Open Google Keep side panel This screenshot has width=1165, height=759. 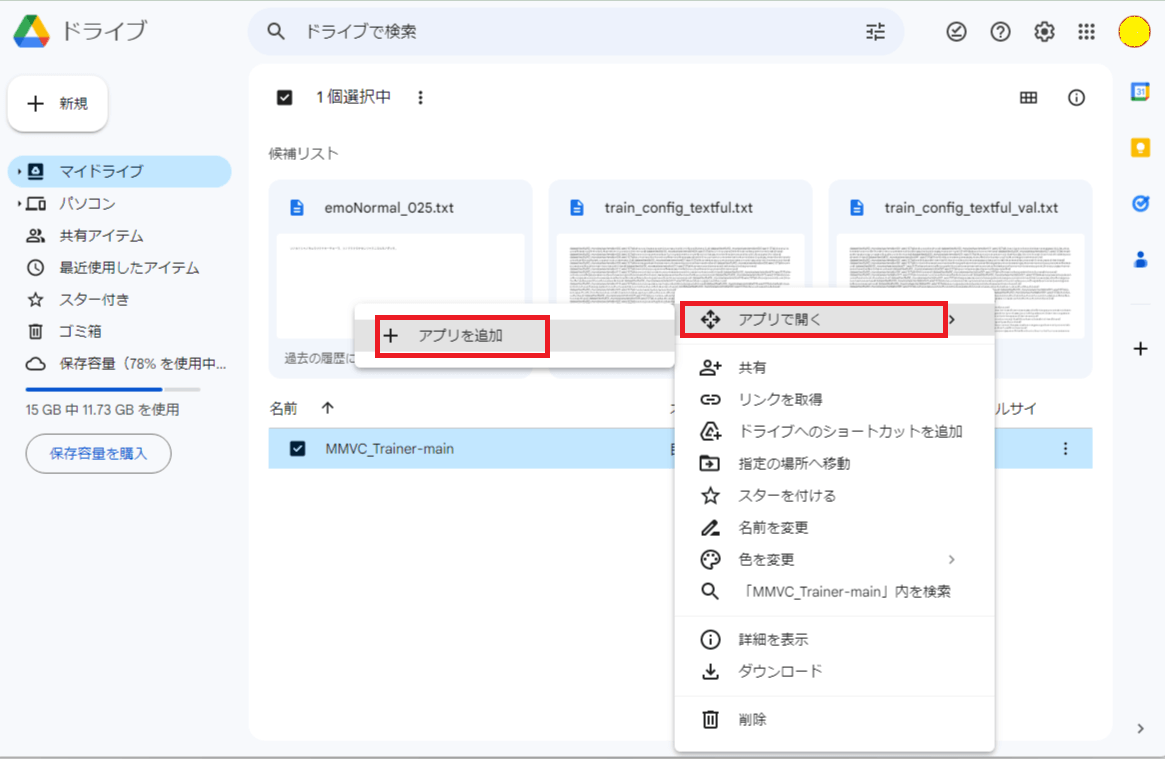(x=1140, y=148)
